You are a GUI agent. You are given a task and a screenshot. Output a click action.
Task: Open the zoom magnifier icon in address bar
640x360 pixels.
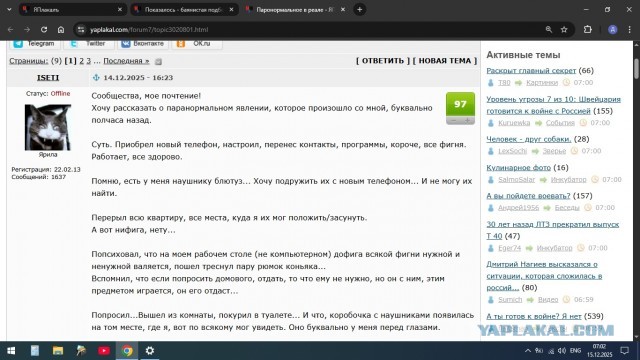549,29
